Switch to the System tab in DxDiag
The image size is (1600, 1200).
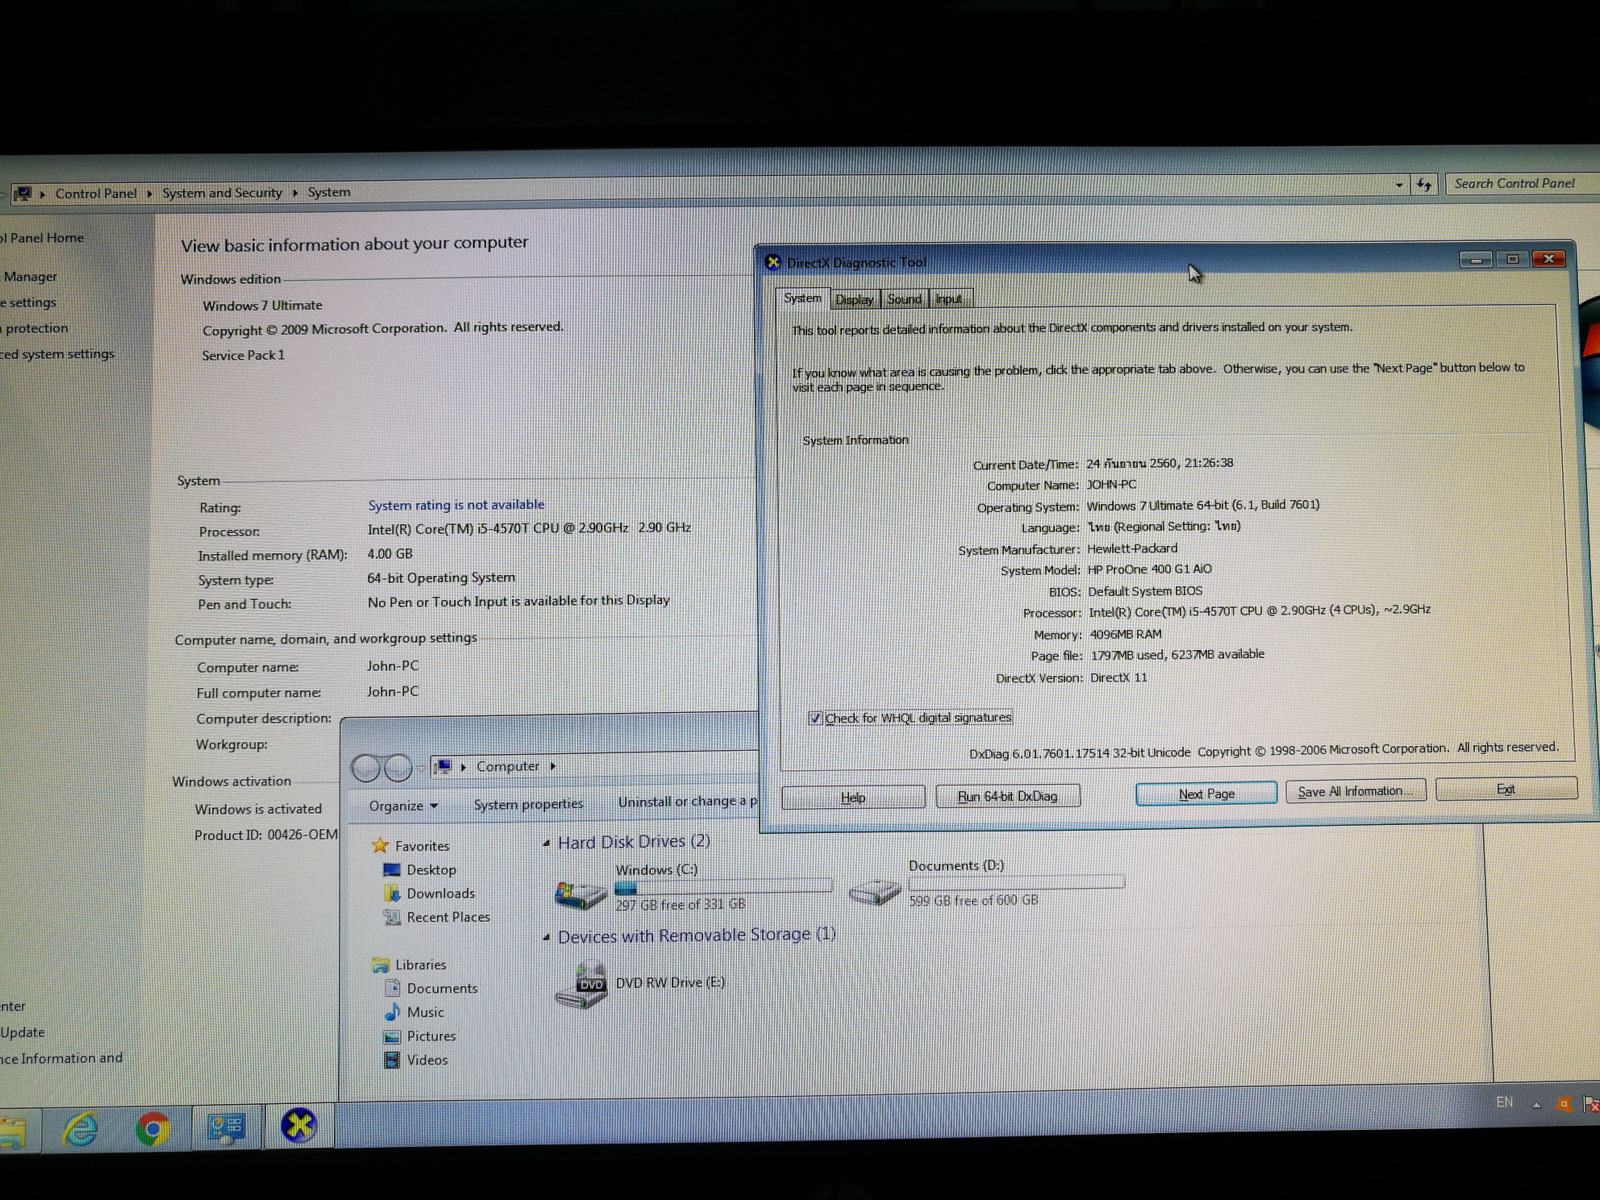click(x=802, y=299)
